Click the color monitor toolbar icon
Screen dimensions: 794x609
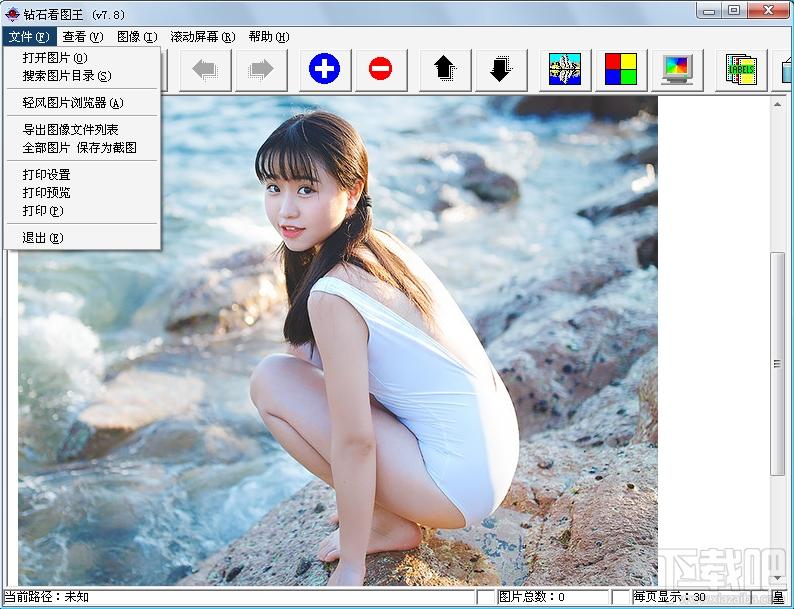pos(677,70)
